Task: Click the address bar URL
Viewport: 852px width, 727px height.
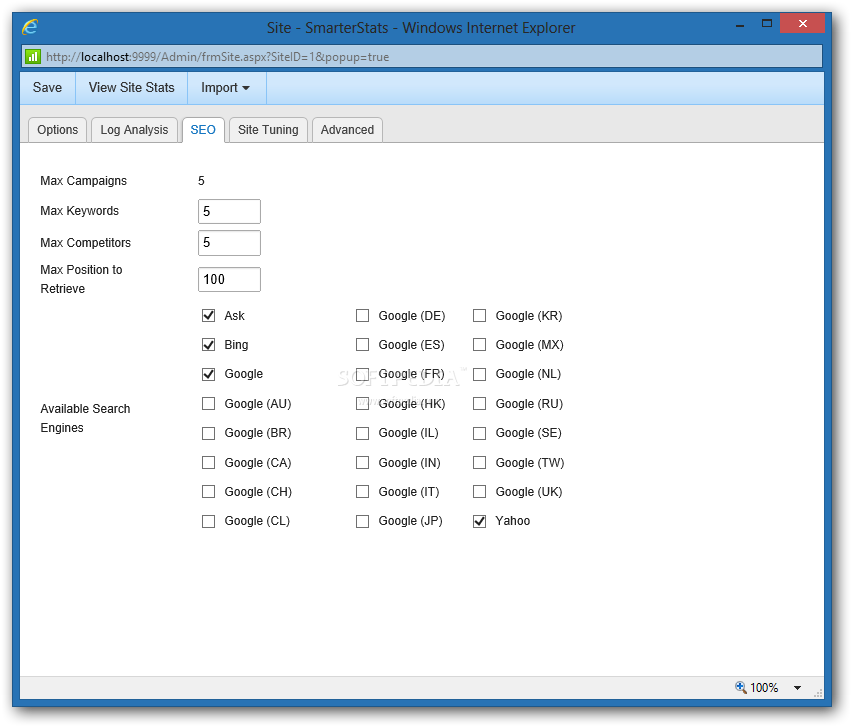Action: click(x=217, y=57)
